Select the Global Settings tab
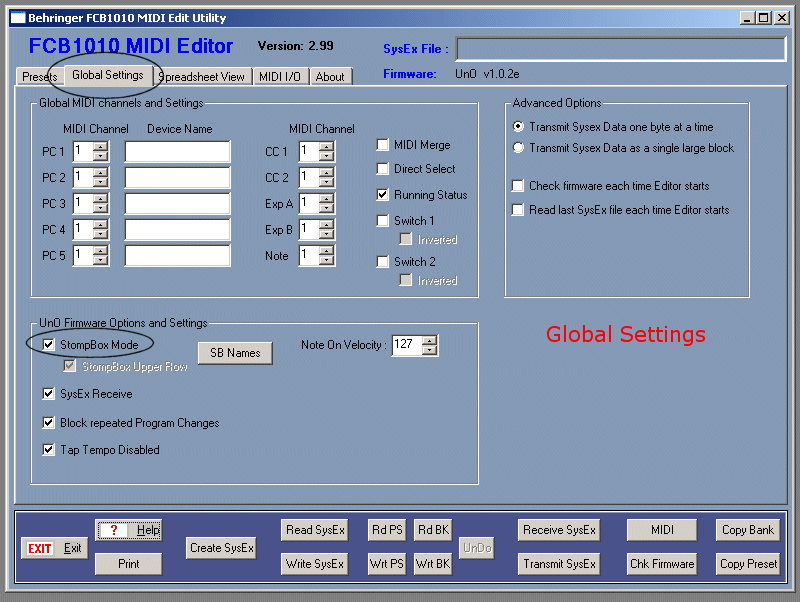This screenshot has height=602, width=800. click(x=108, y=75)
